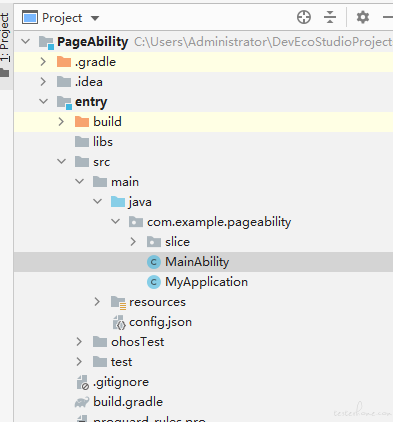Select the java folder label
The image size is (393, 422).
[x=140, y=202]
